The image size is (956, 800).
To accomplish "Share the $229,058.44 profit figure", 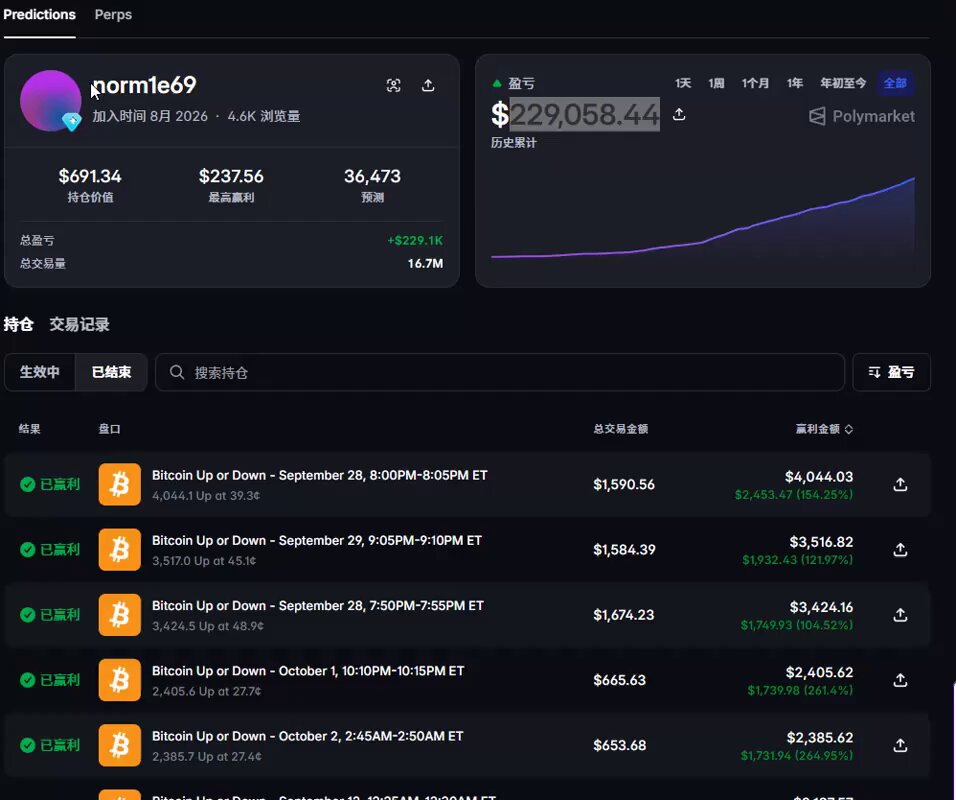I will pyautogui.click(x=679, y=114).
